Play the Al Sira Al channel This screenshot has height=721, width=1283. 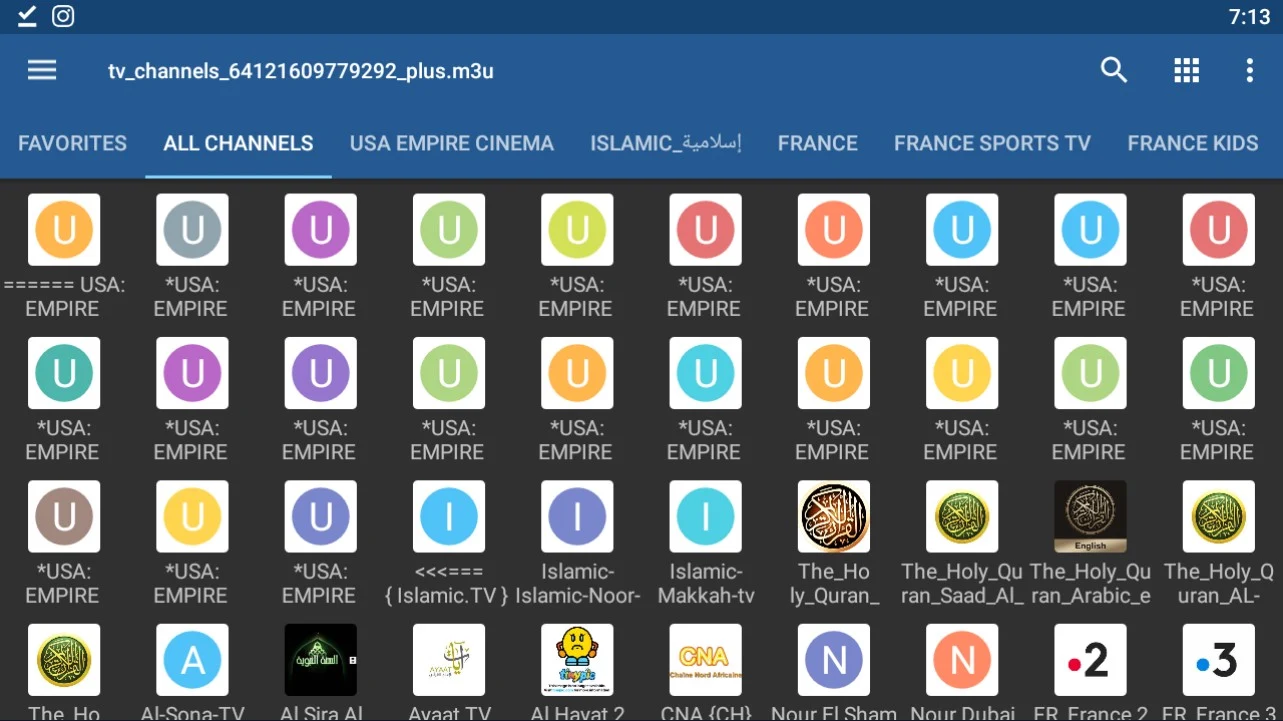click(x=320, y=672)
